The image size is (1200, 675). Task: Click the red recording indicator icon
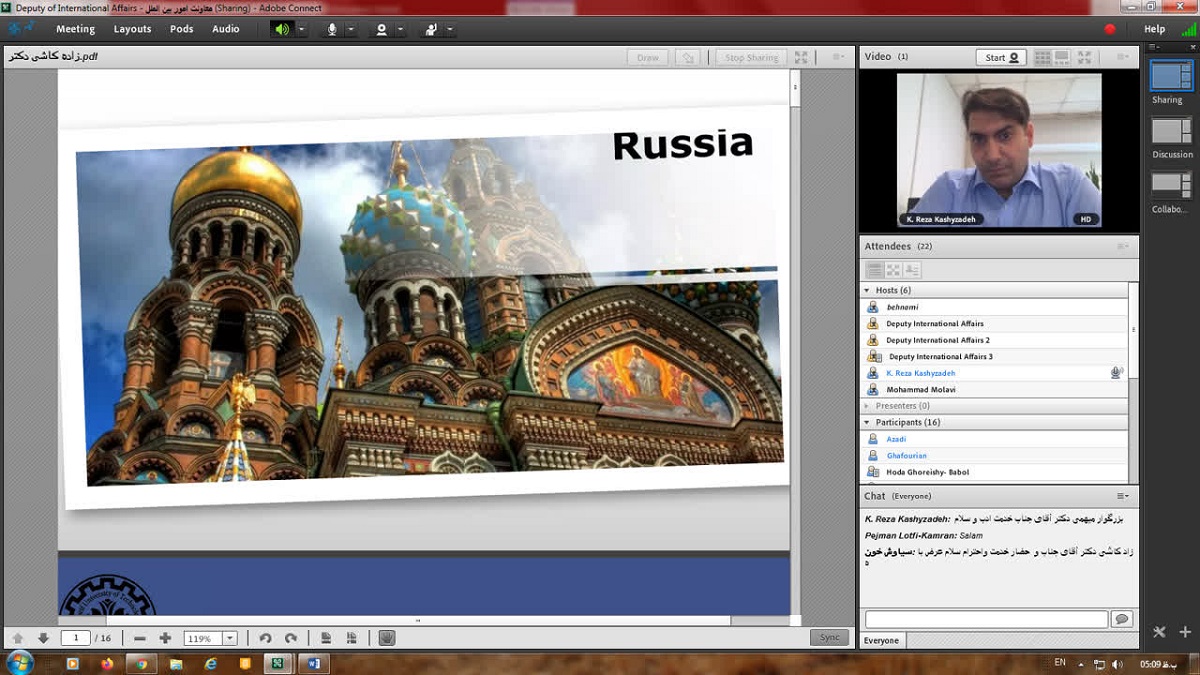(x=1109, y=29)
